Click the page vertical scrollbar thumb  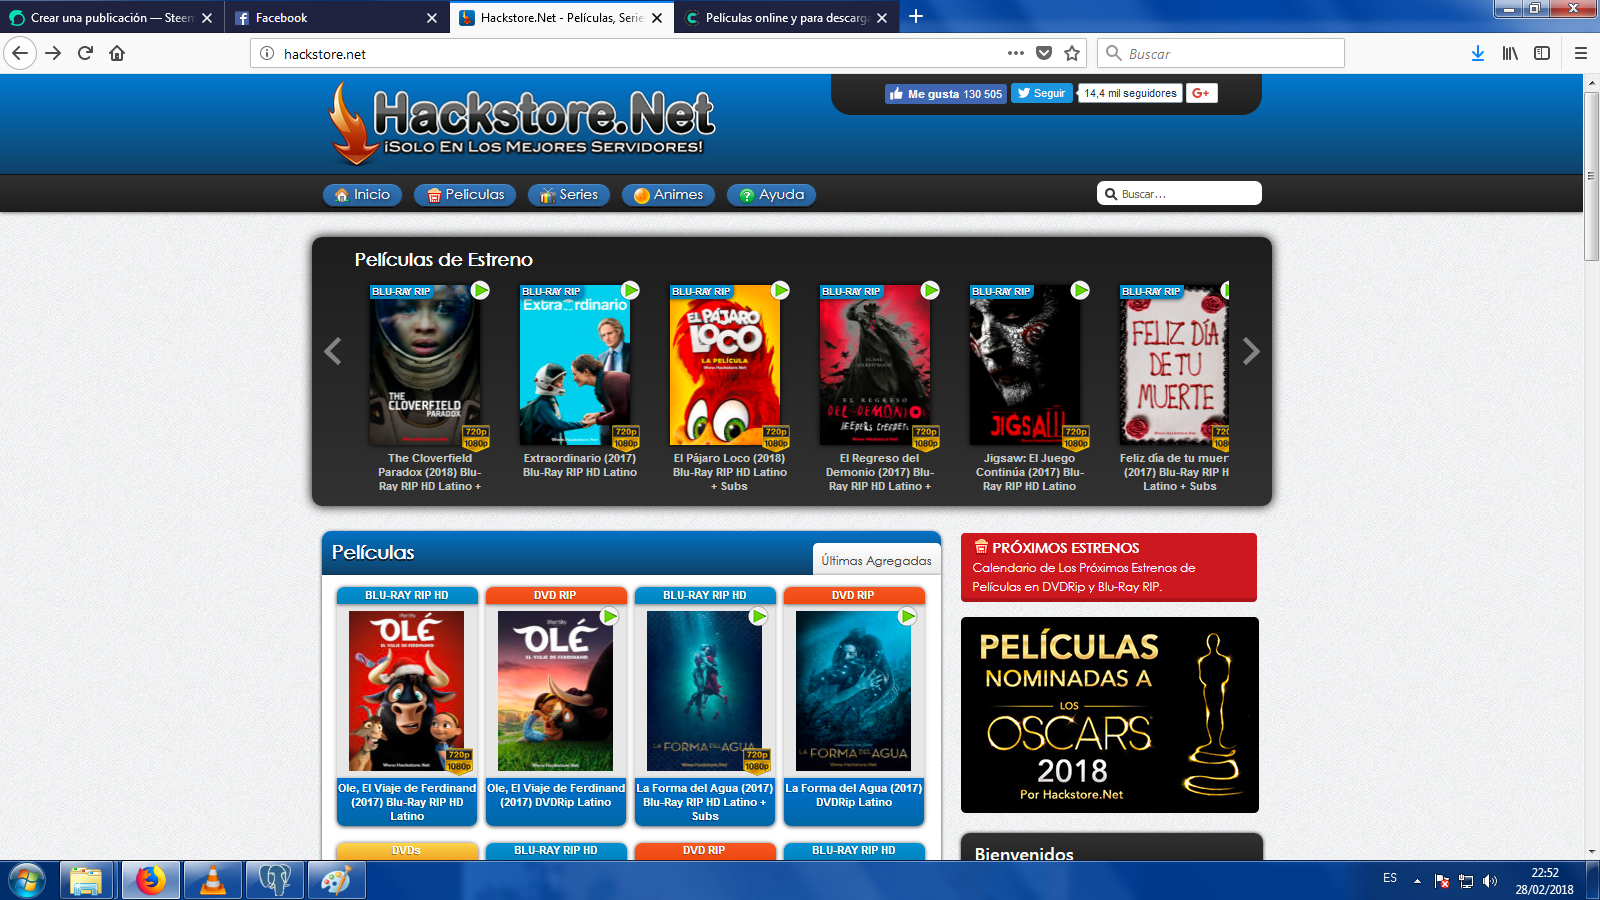point(1591,176)
